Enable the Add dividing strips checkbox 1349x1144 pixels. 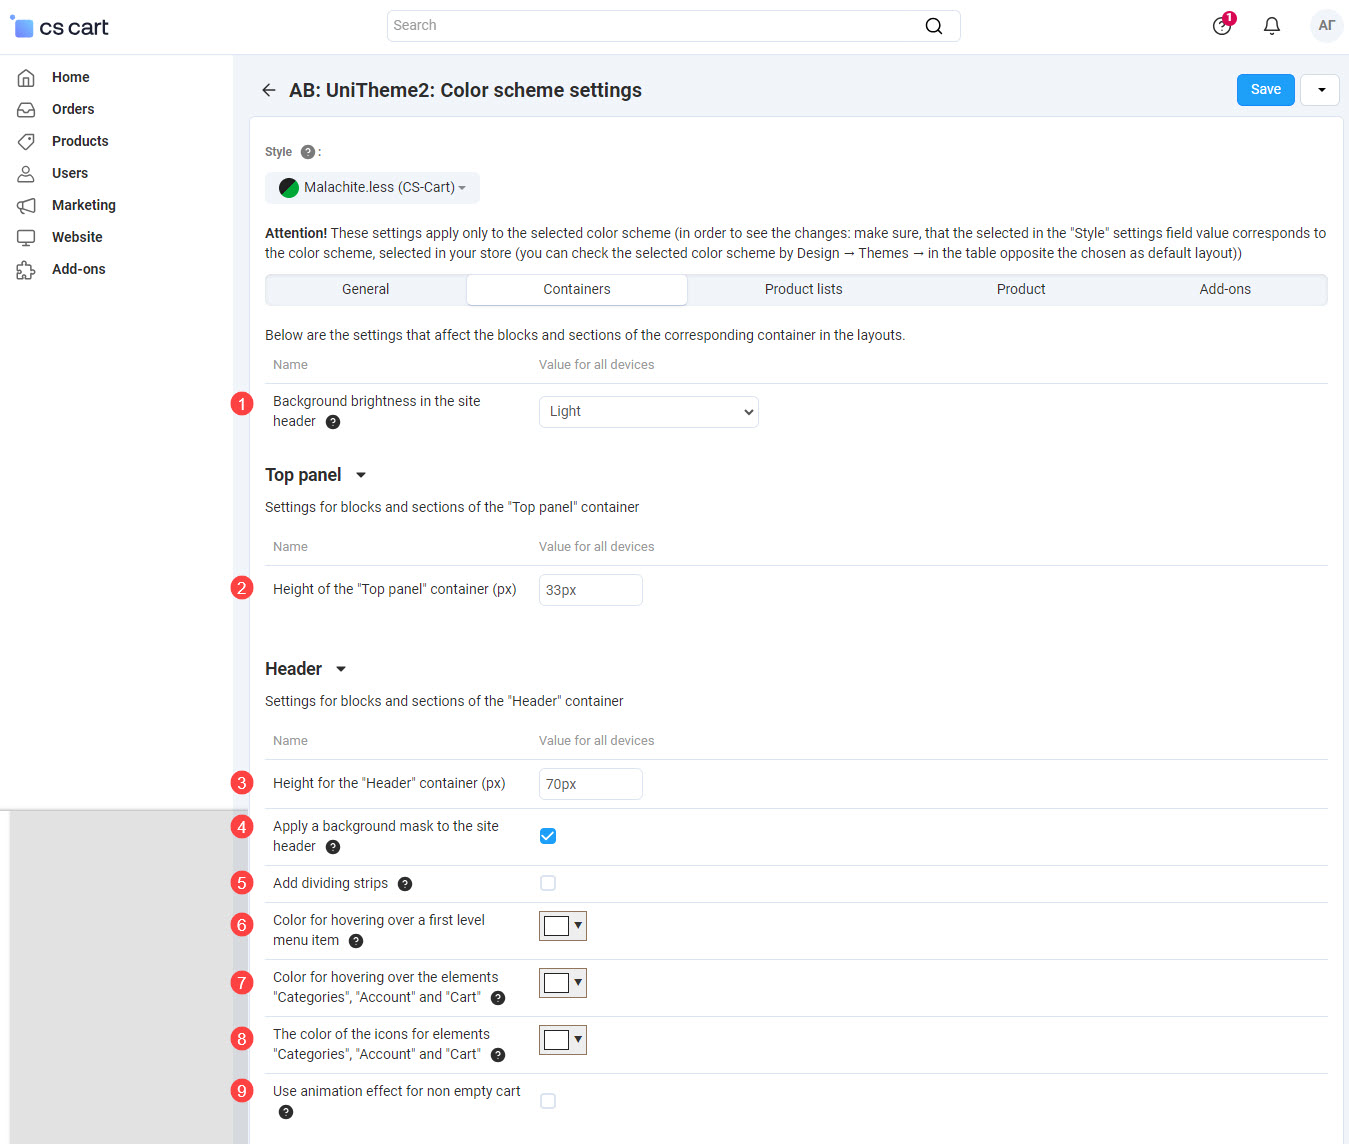[548, 883]
